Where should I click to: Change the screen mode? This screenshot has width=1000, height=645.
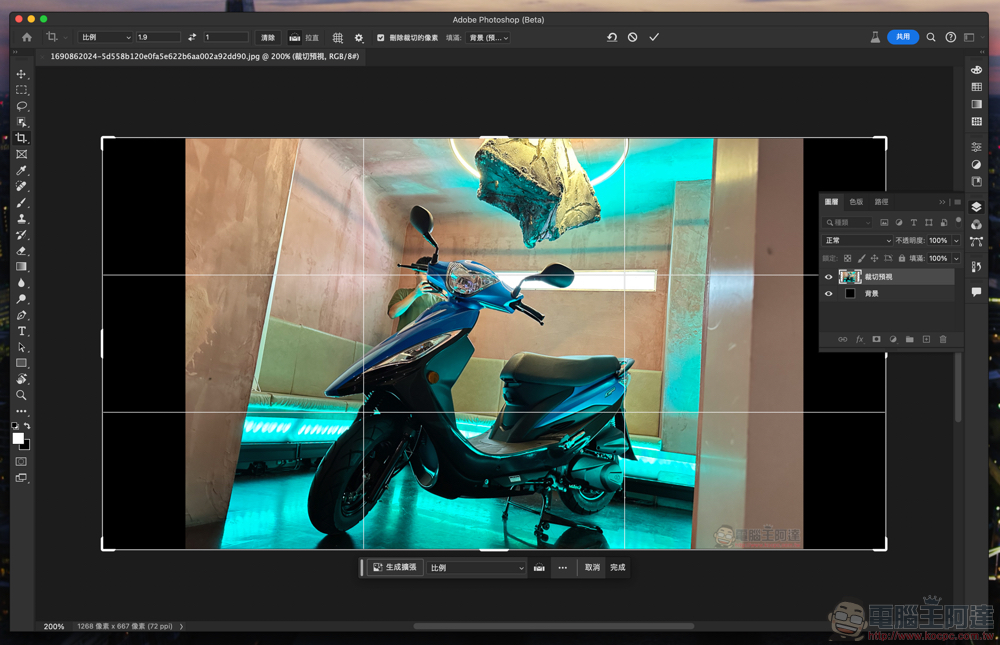[x=21, y=478]
